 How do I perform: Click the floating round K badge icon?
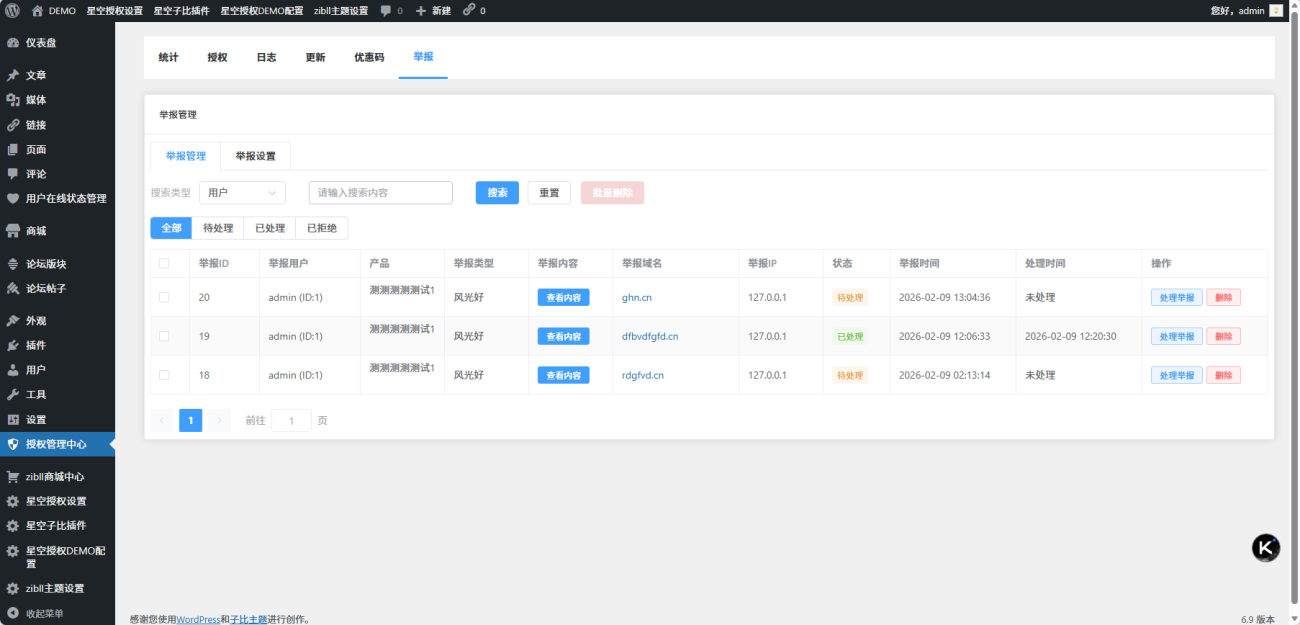[x=1266, y=547]
